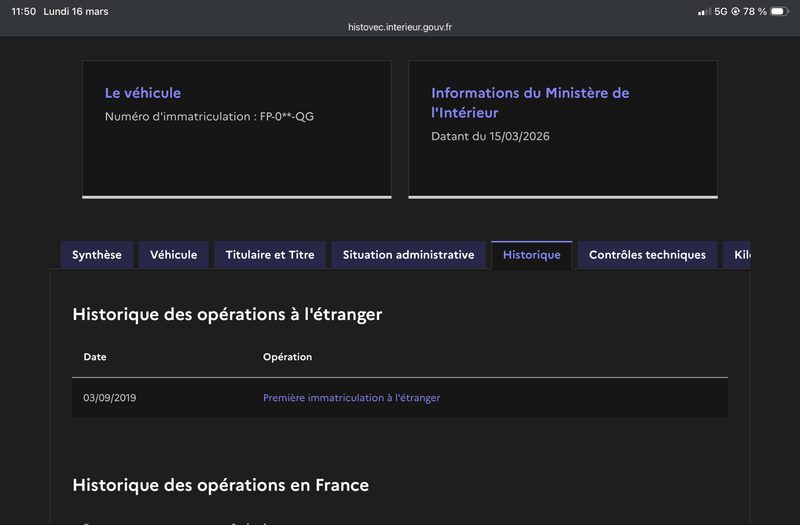
Task: Click Informations du Ministère de l'Intérieur heading
Action: (530, 102)
